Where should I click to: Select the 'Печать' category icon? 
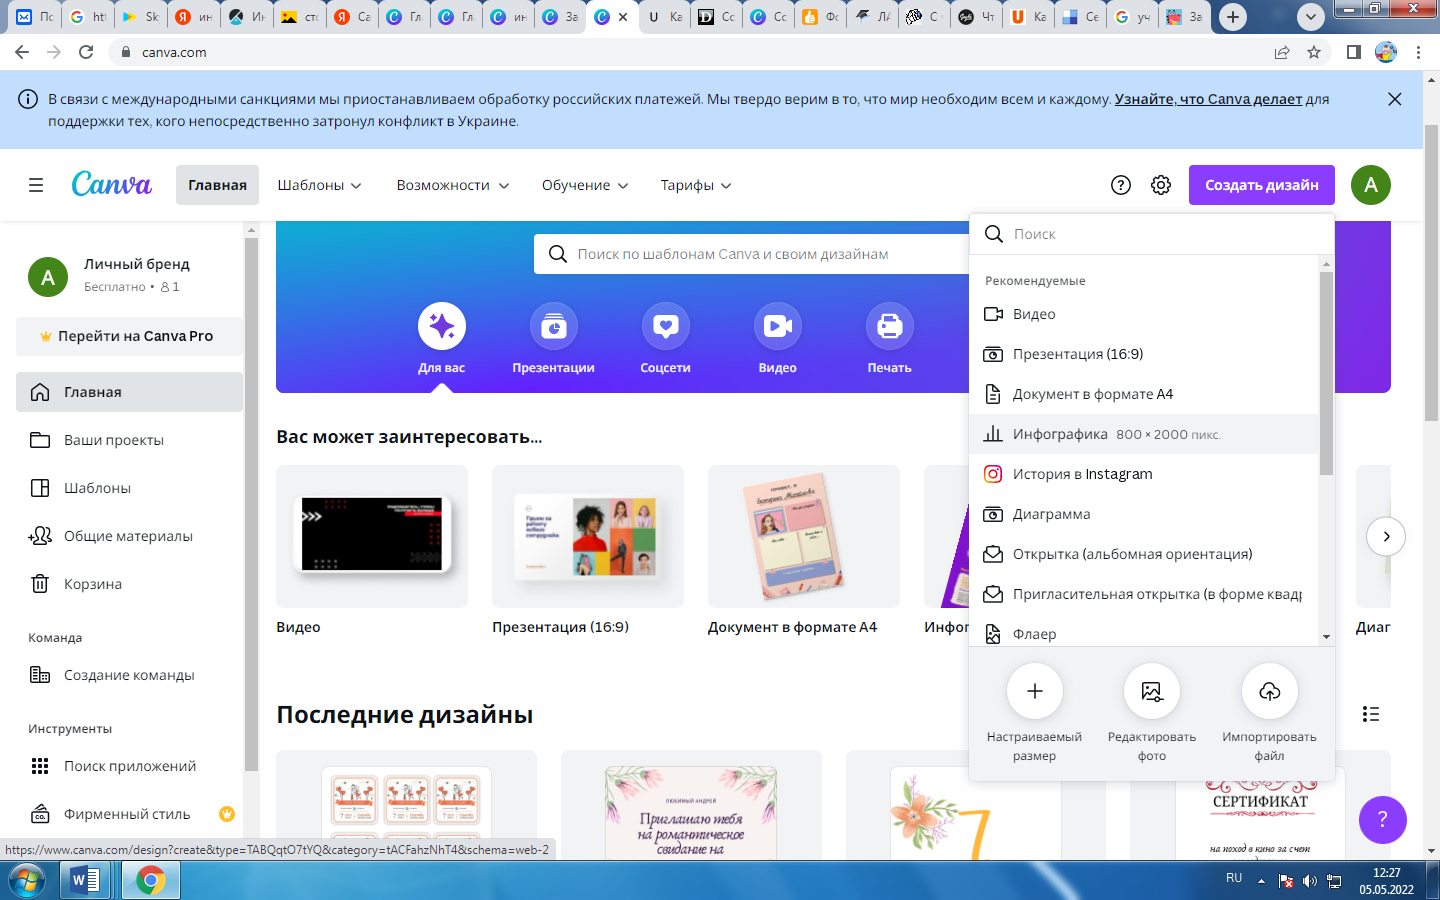click(890, 326)
